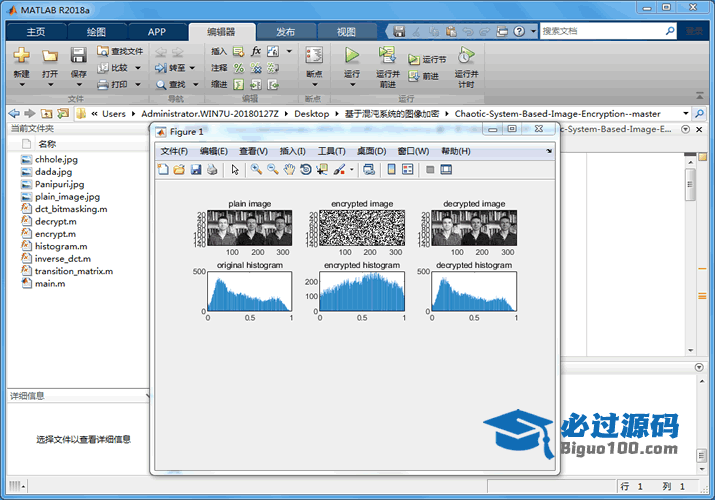
Task: Click the up one level folder icon
Action: pyautogui.click(x=46, y=113)
